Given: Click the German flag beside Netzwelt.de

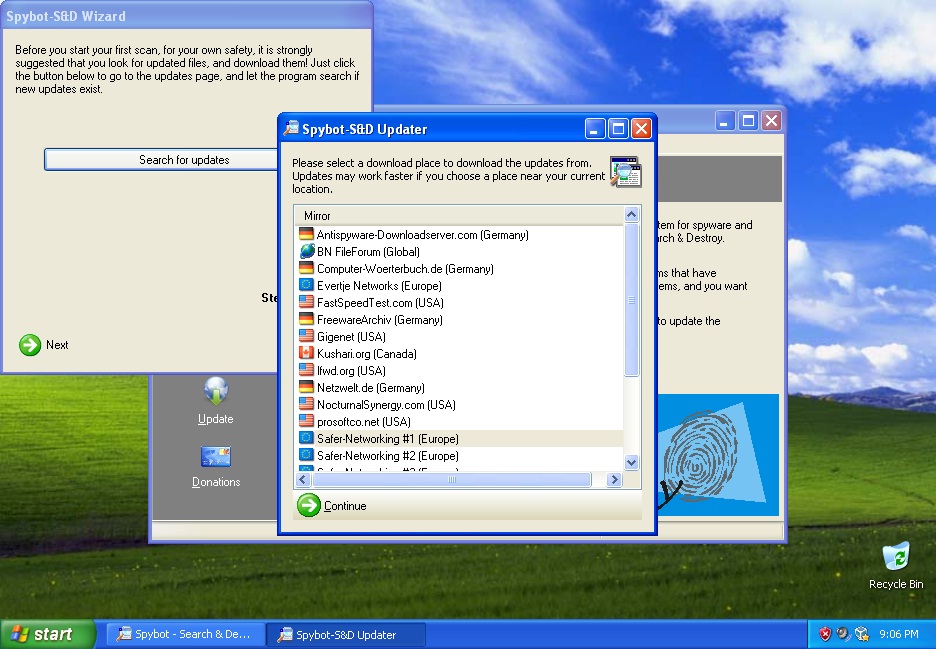Looking at the screenshot, I should click(306, 387).
